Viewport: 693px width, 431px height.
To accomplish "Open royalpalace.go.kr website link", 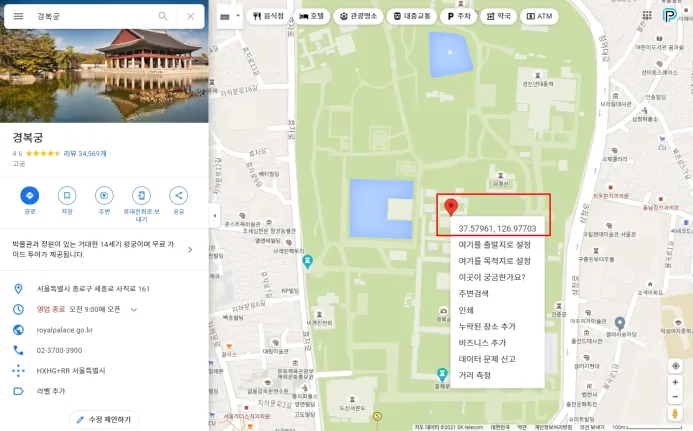I will (65, 330).
